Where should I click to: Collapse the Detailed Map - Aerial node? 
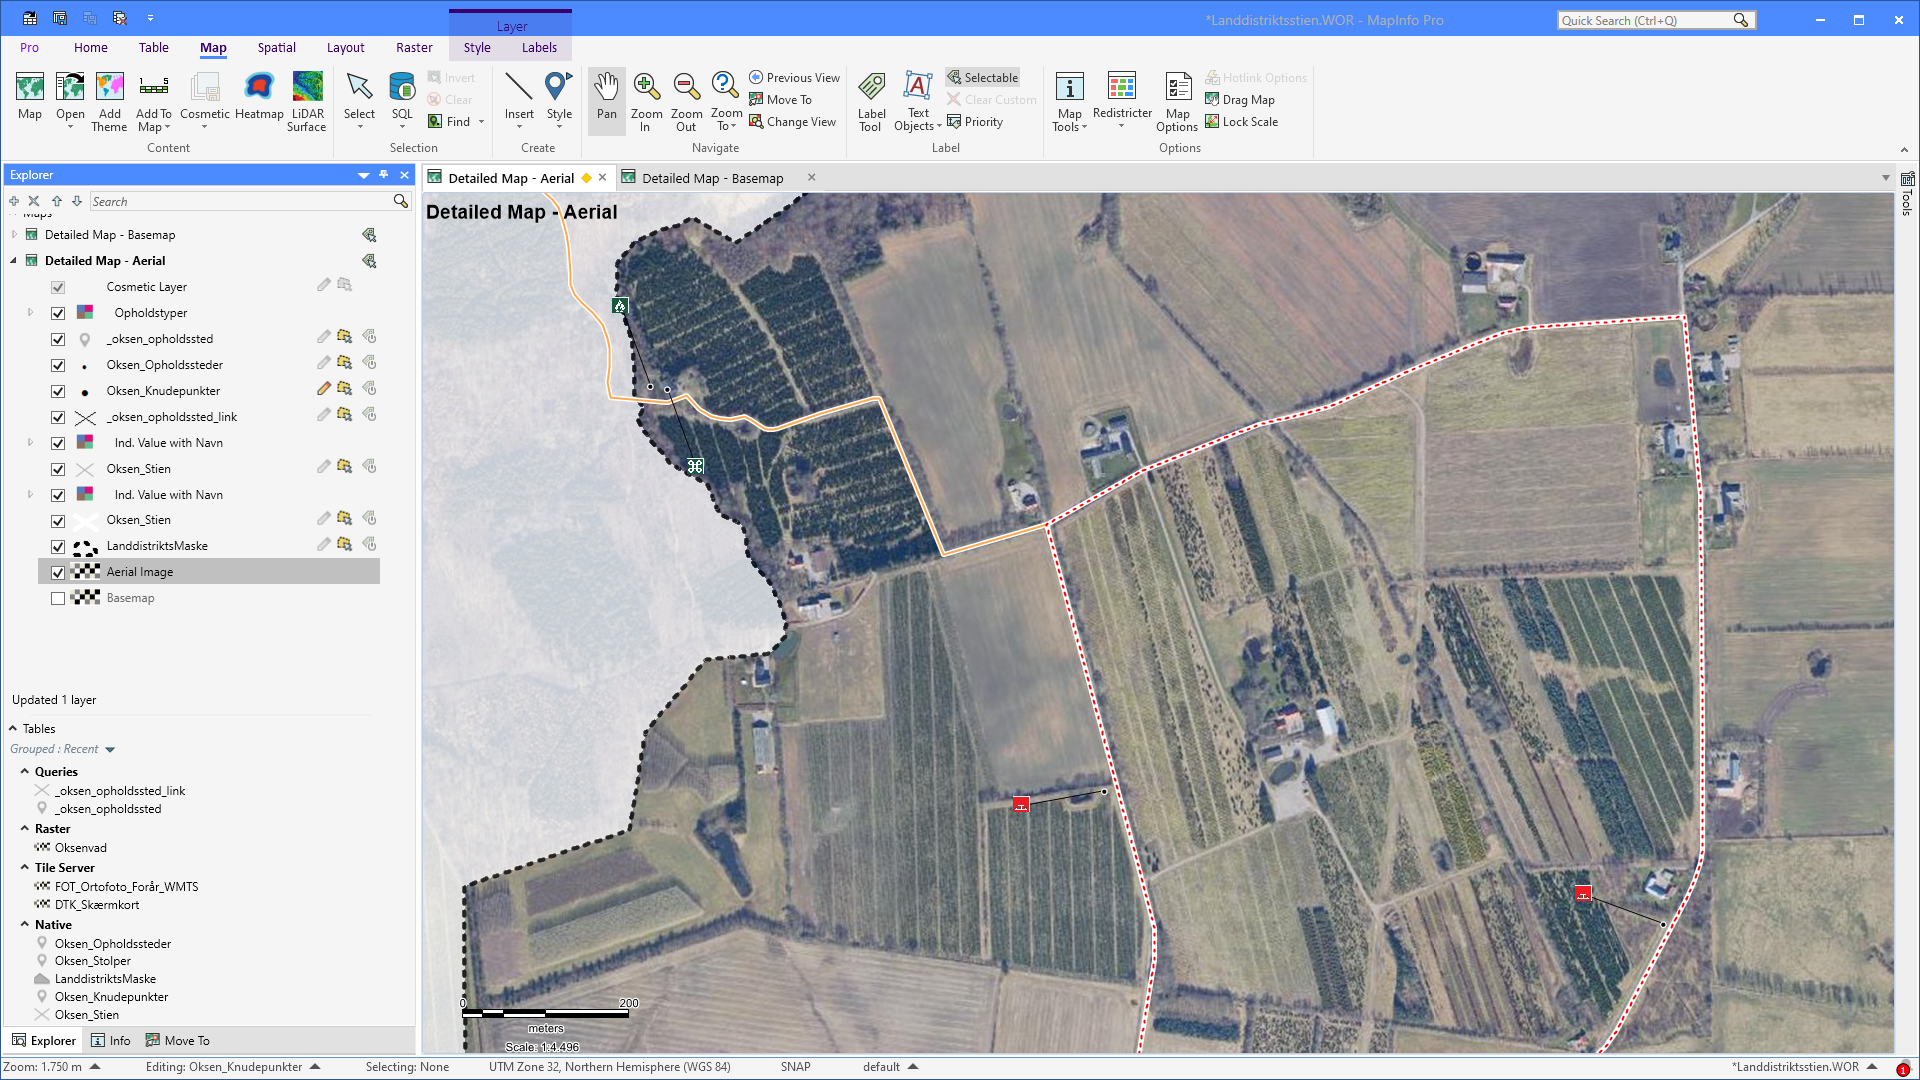point(14,261)
